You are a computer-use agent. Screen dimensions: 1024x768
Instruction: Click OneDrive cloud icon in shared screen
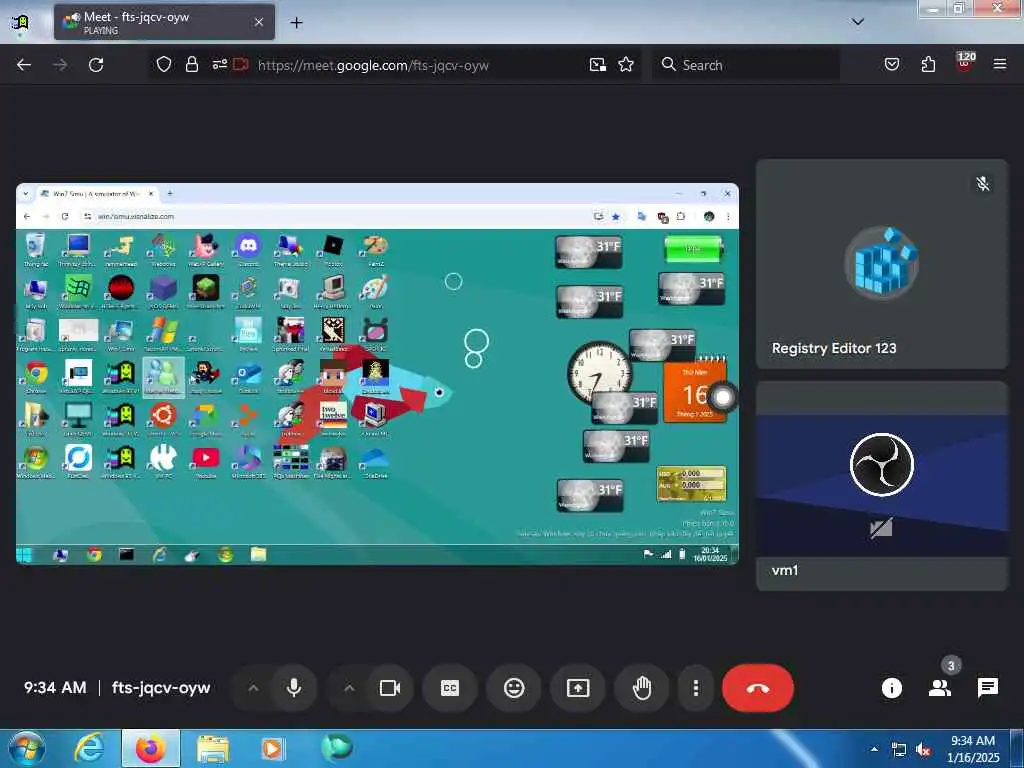click(376, 462)
